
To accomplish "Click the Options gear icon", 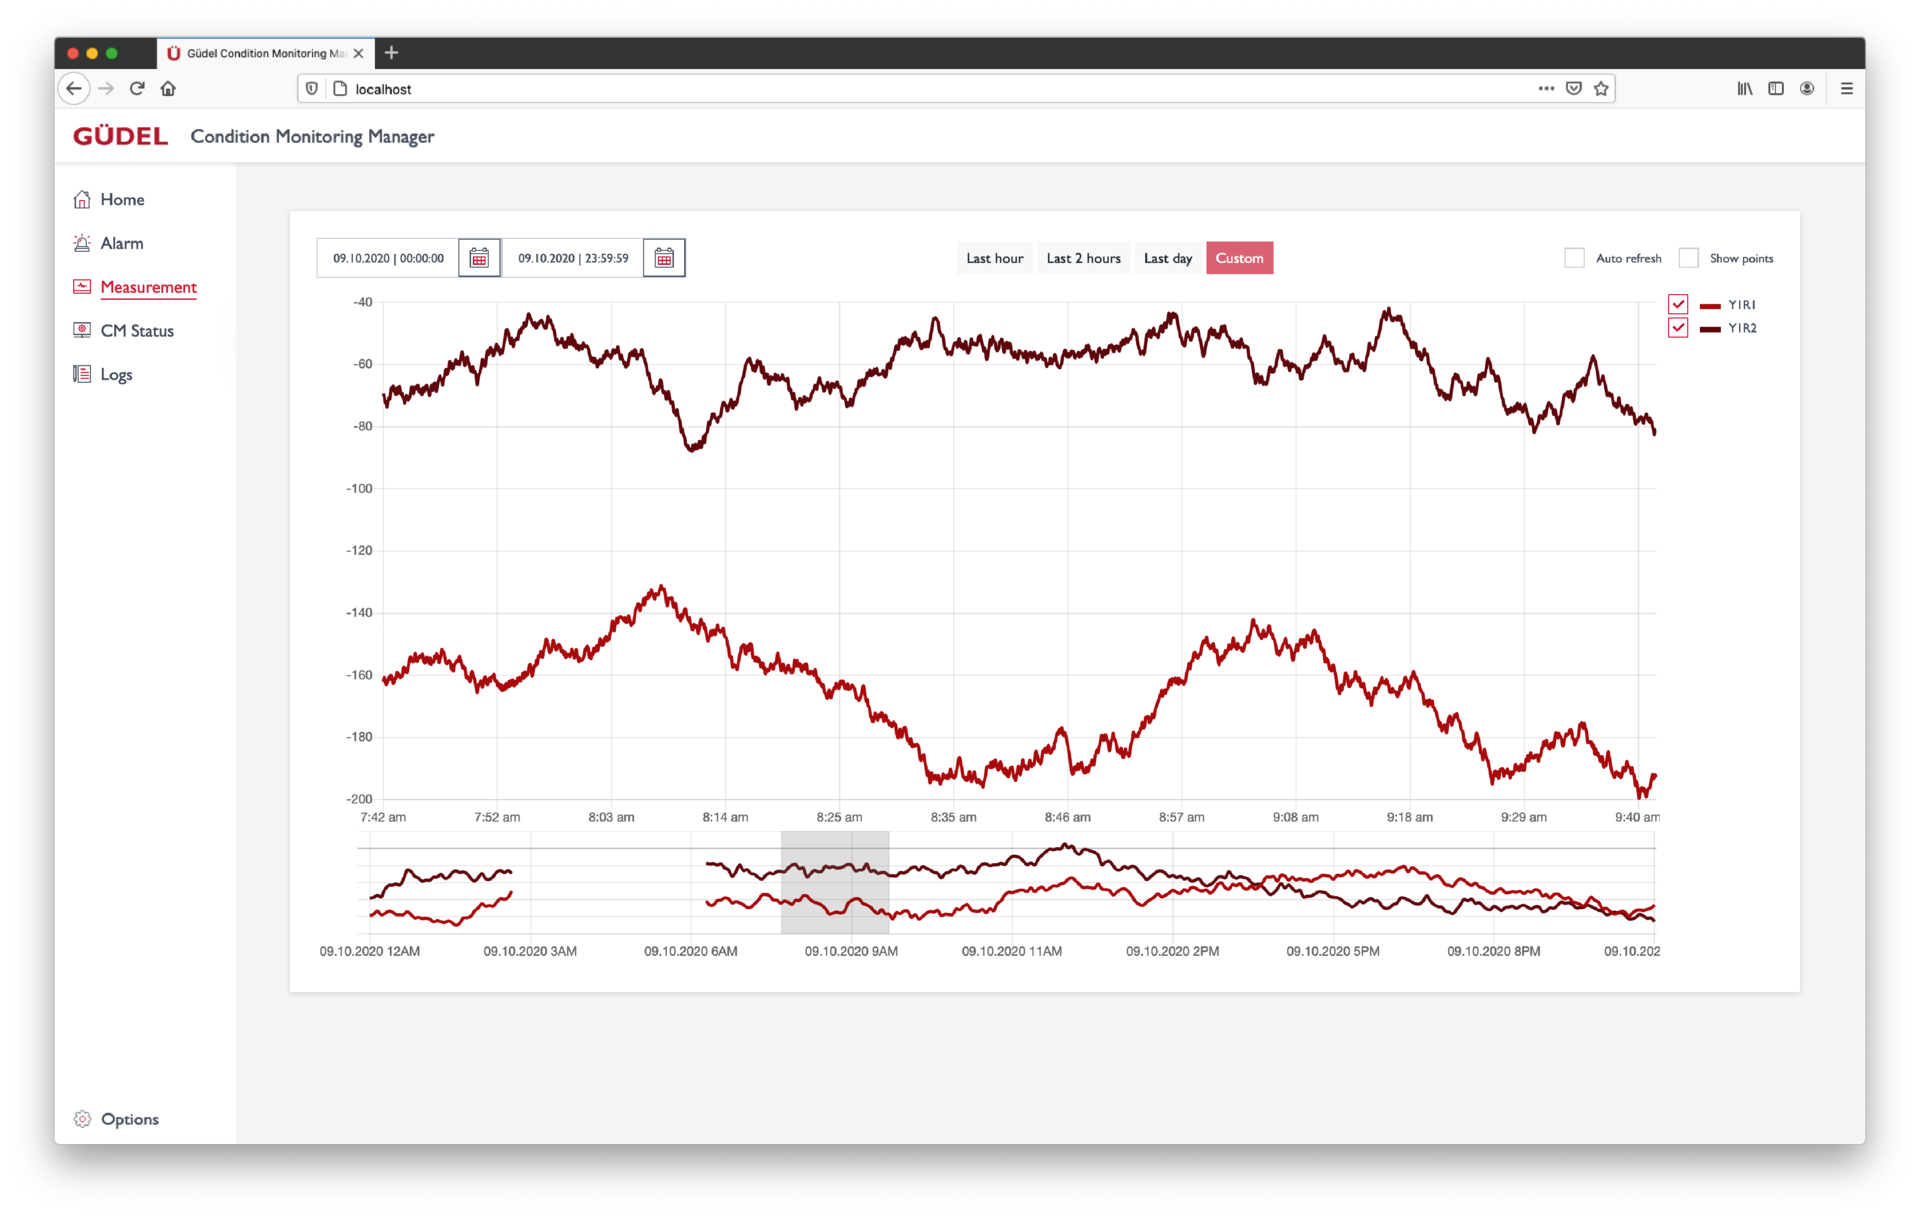I will click(83, 1119).
